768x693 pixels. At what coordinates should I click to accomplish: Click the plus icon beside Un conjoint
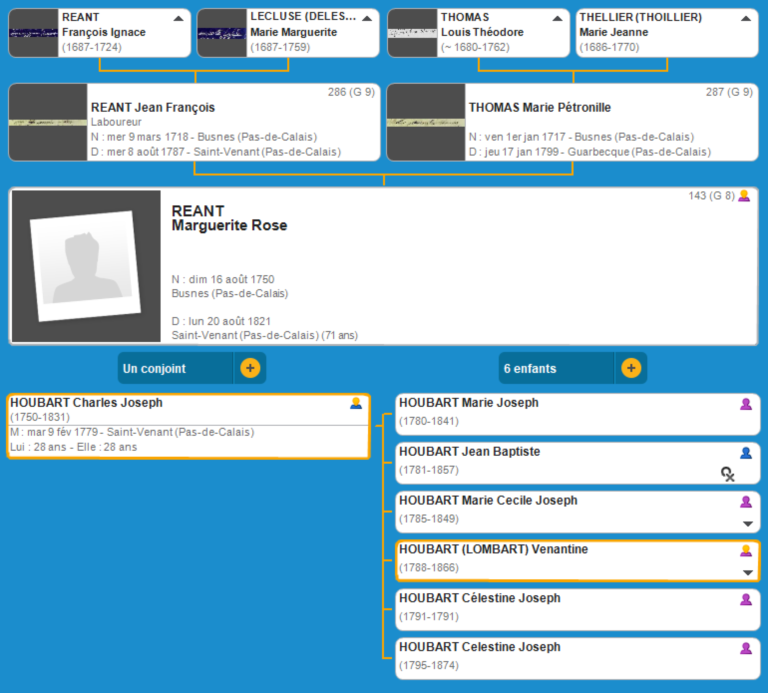click(x=250, y=368)
